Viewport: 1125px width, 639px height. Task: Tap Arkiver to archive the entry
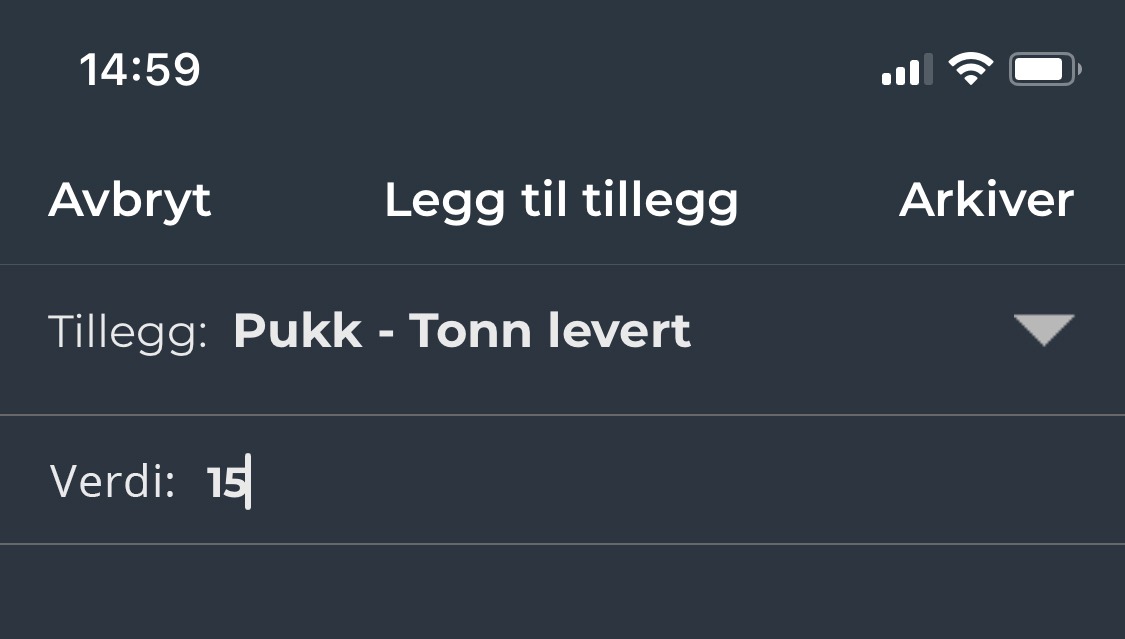[x=986, y=200]
